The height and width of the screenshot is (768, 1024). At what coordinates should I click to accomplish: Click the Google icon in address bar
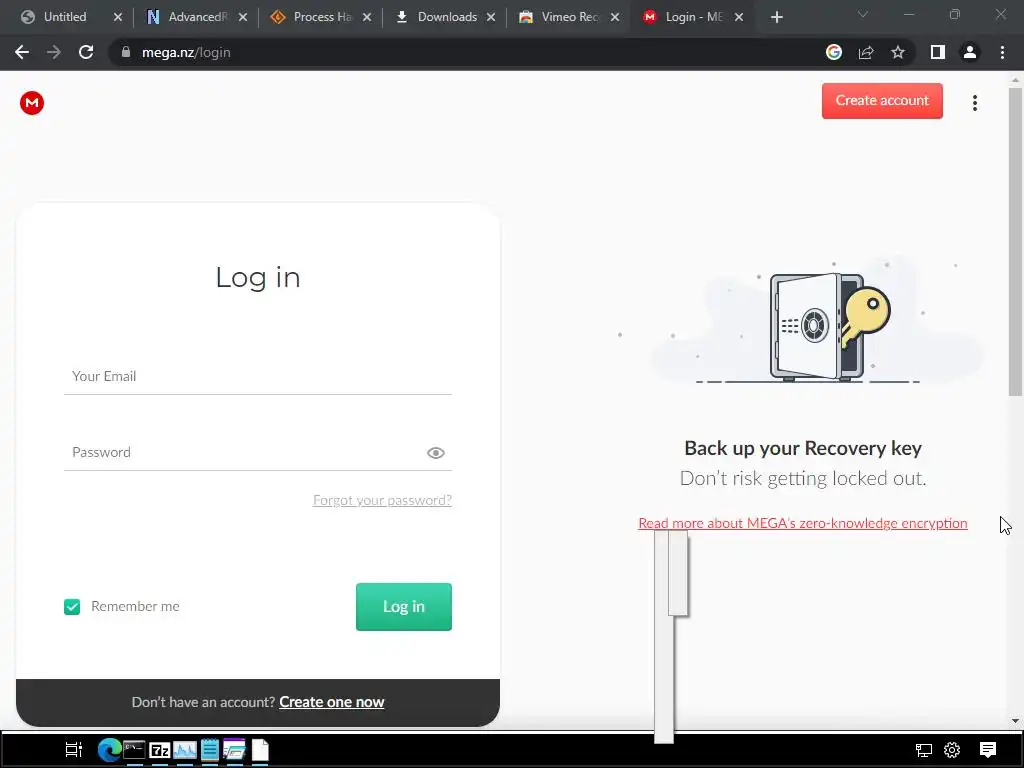(834, 52)
